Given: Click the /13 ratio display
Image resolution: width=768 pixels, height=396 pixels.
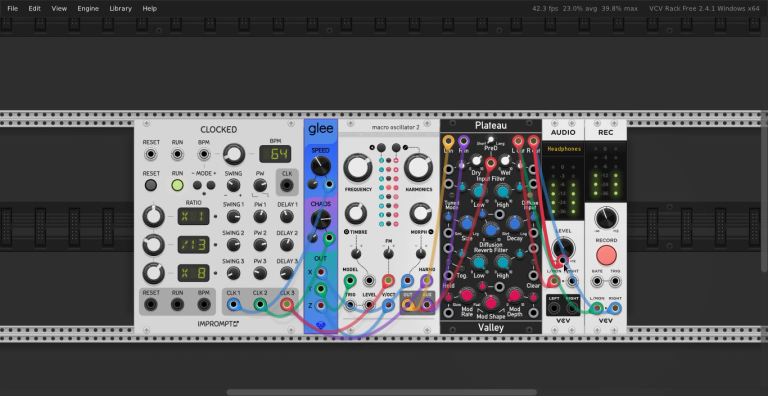Looking at the screenshot, I should pos(193,245).
